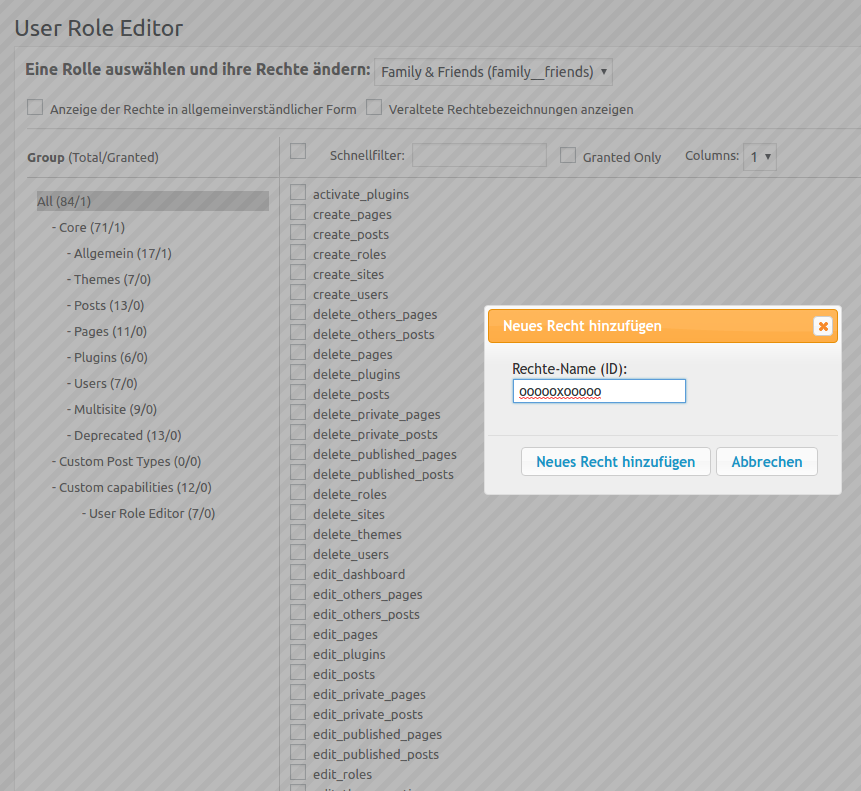Click the Rechte-Name (ID) input field

pyautogui.click(x=599, y=391)
